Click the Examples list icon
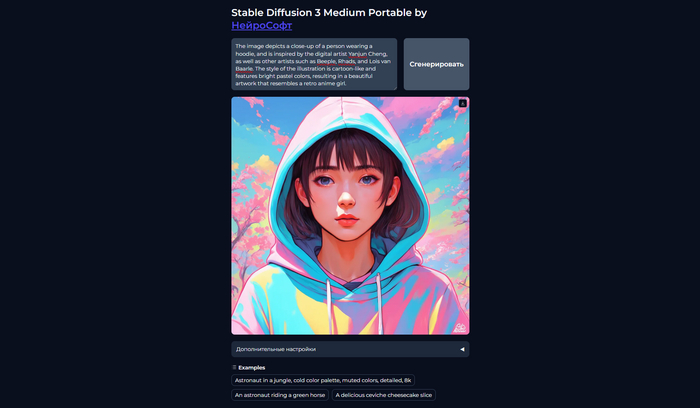Image resolution: width=700 pixels, height=408 pixels. point(234,367)
